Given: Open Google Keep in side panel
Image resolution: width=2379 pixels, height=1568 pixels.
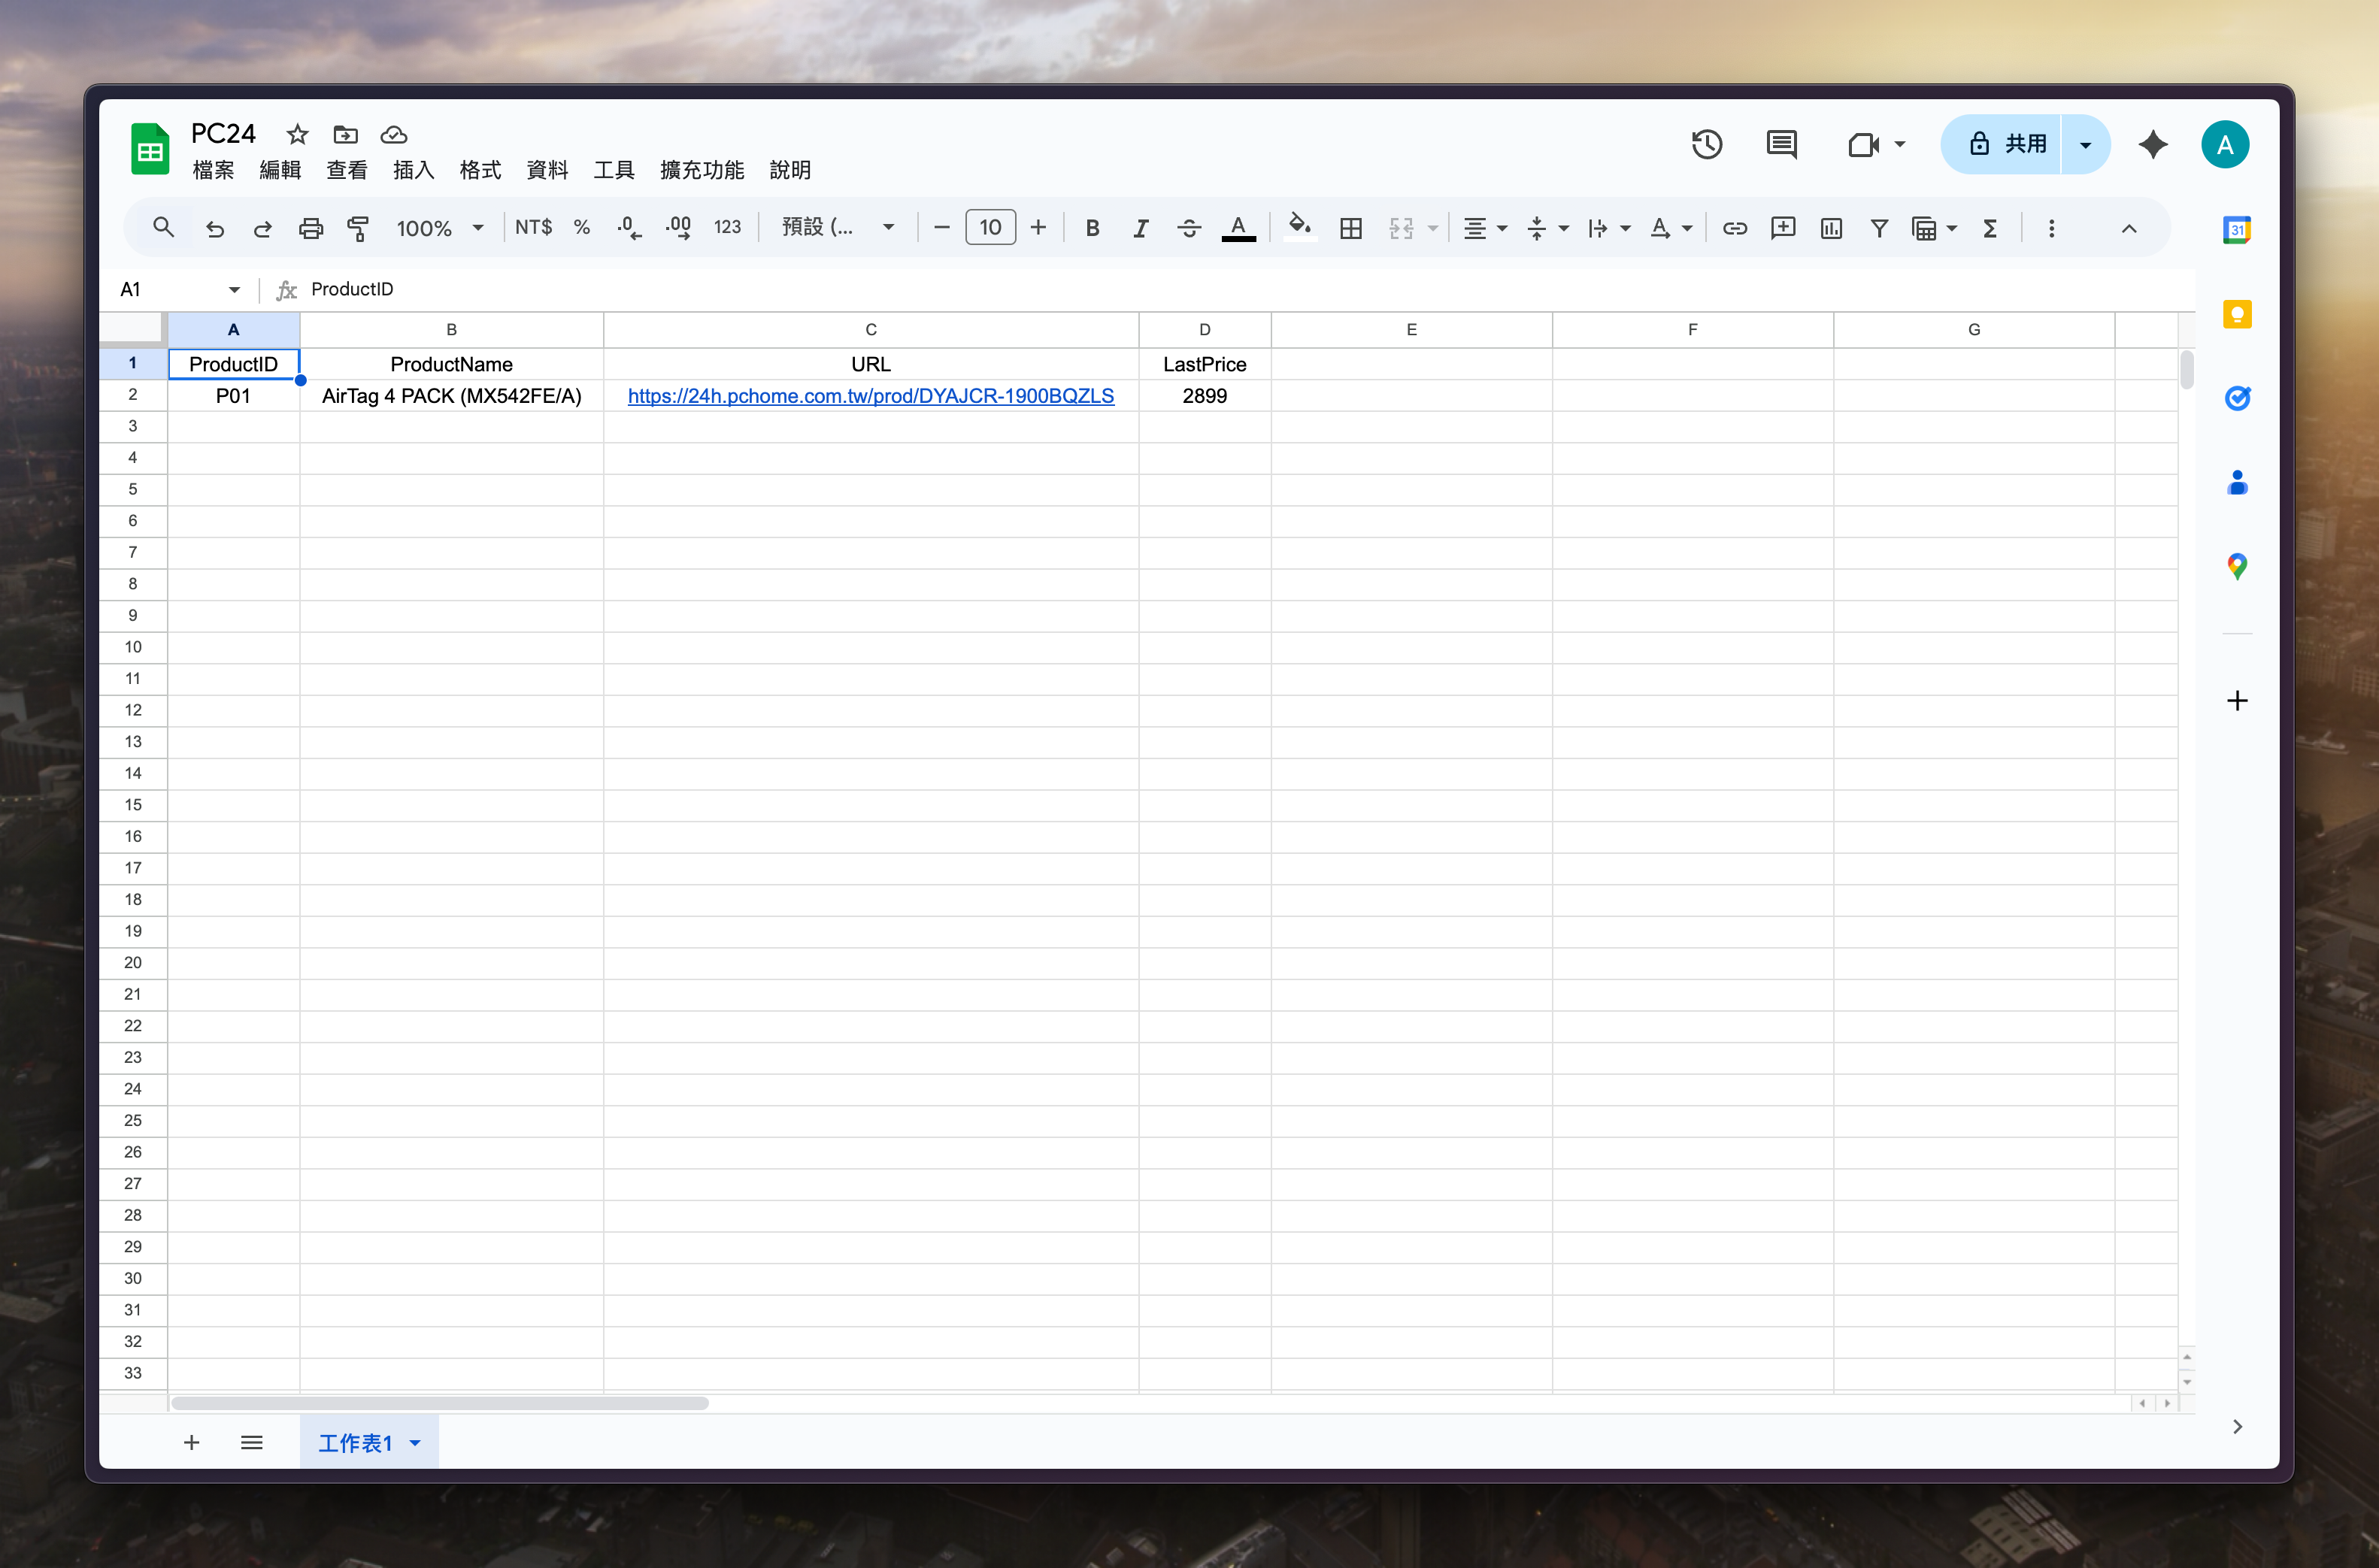Looking at the screenshot, I should (2236, 314).
